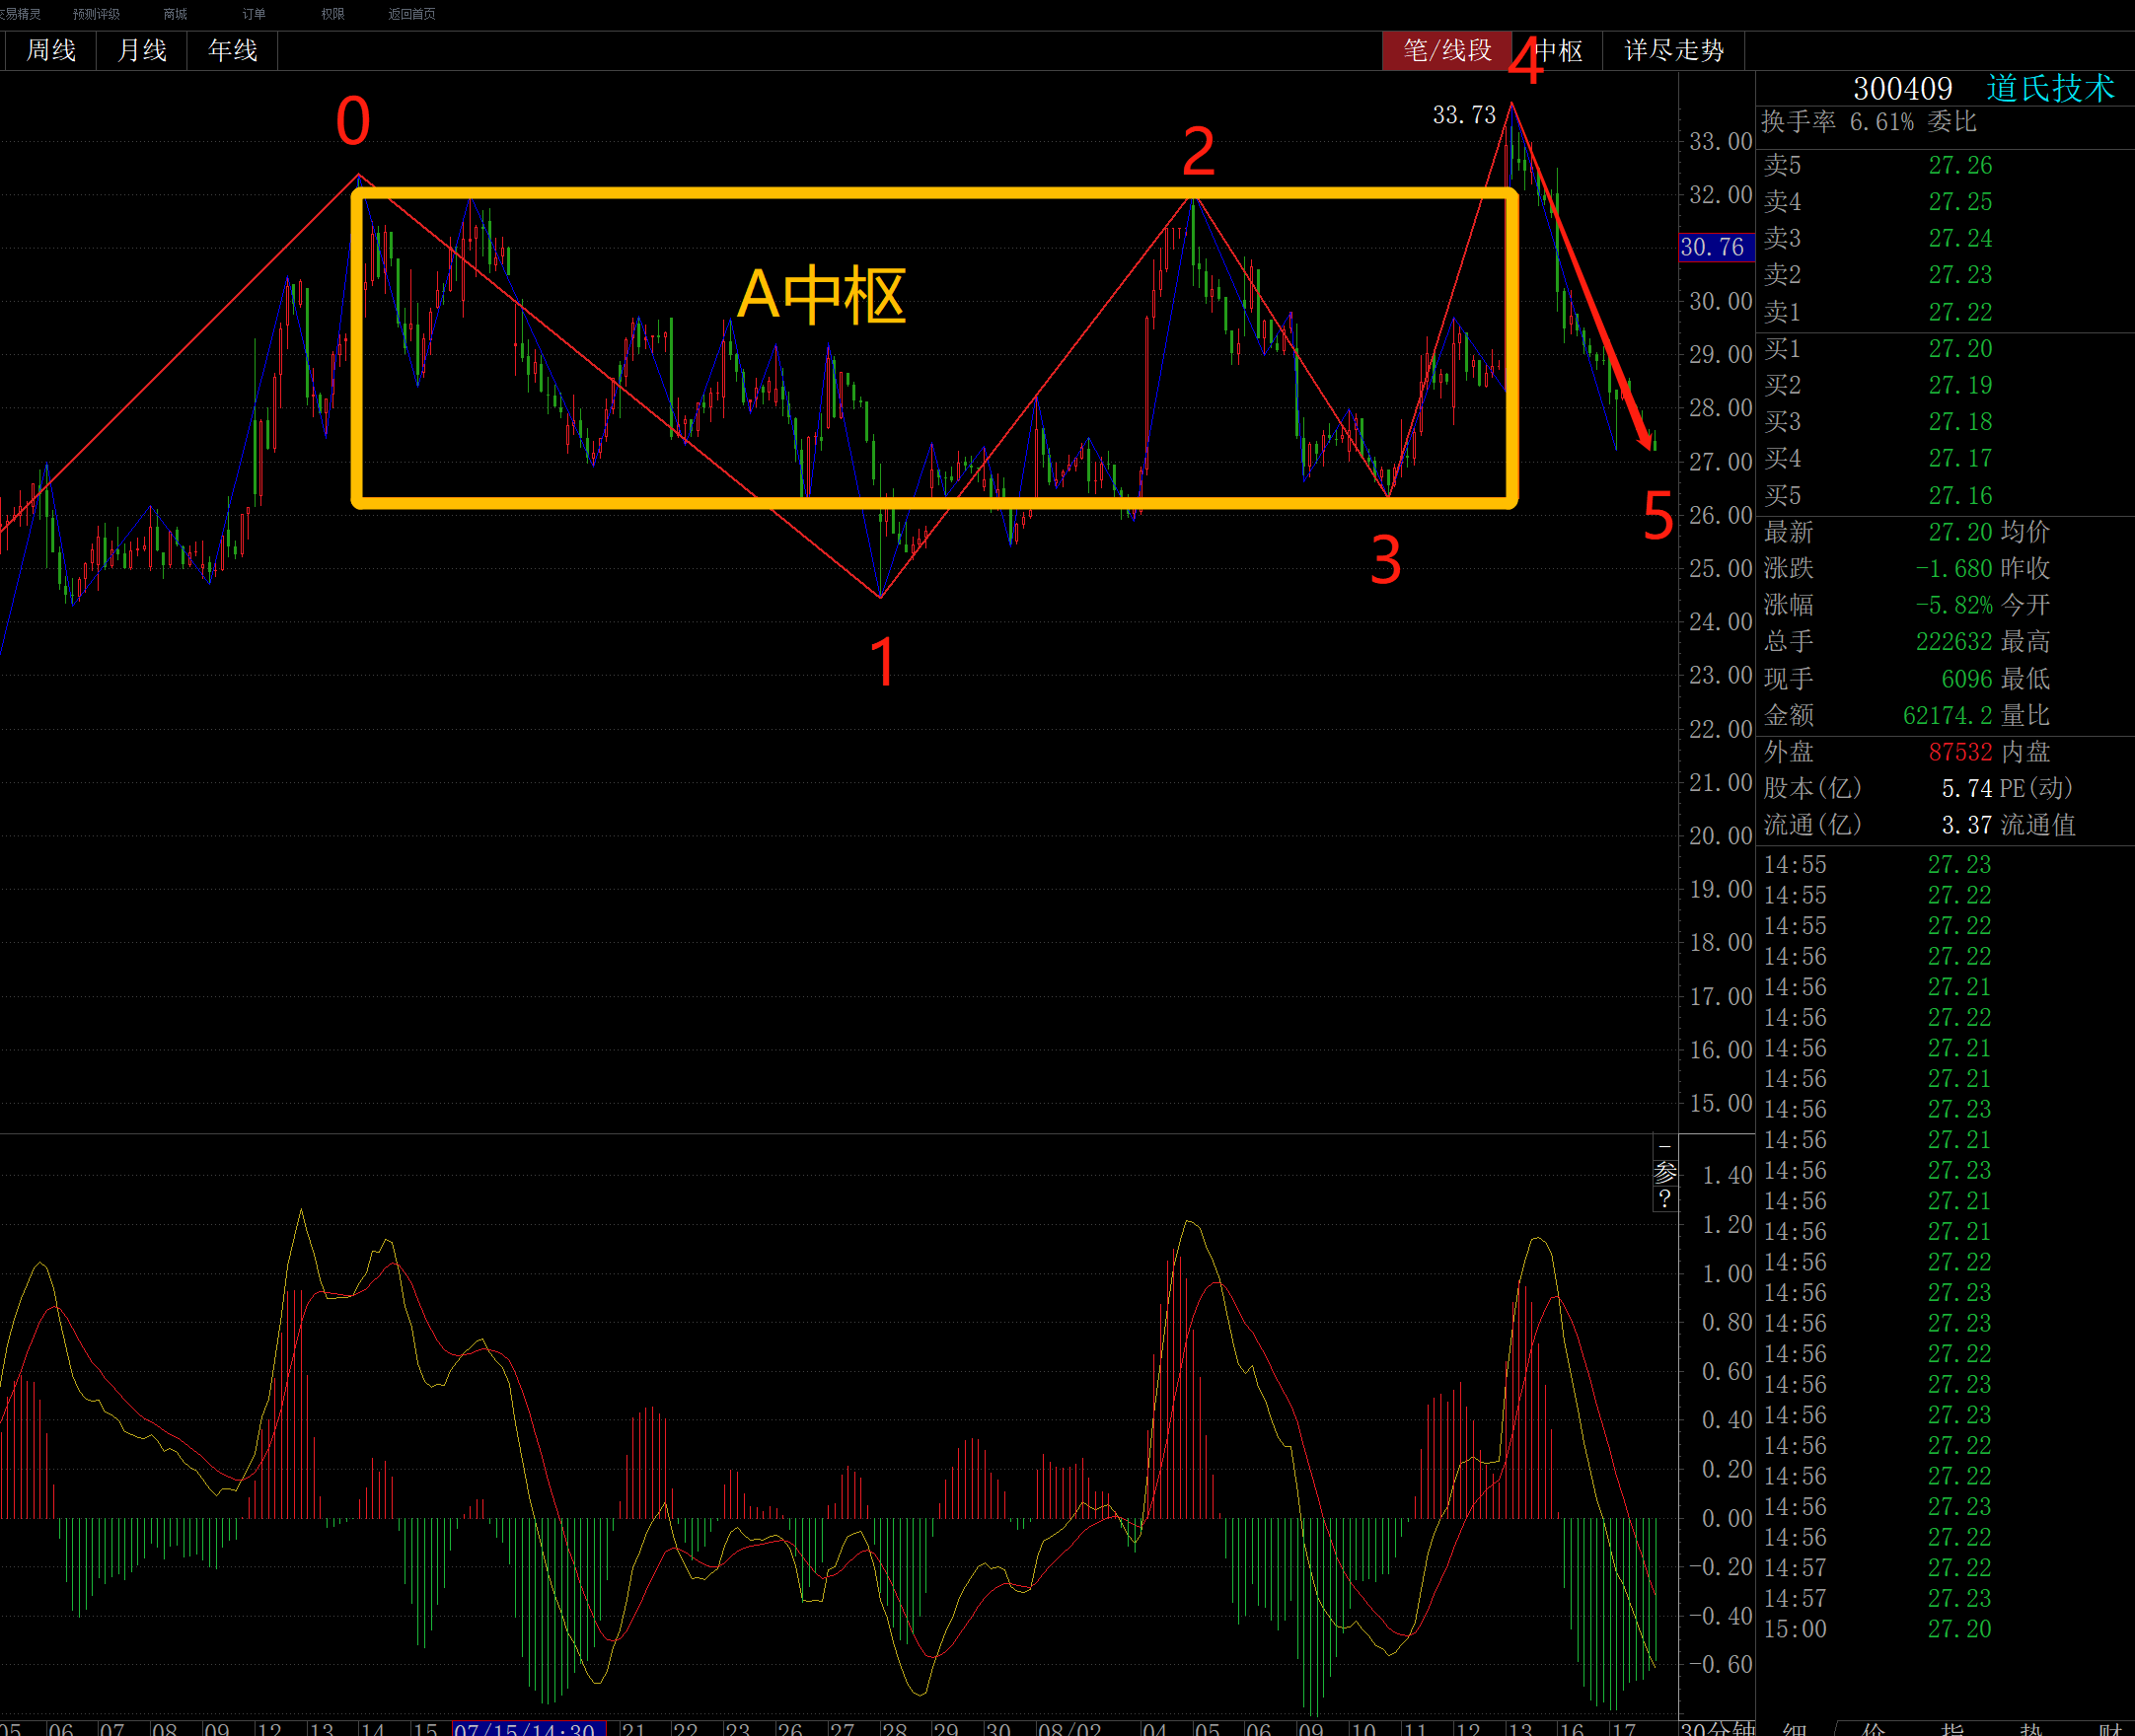The width and height of the screenshot is (2135, 1736).
Task: Click the 15:00 27.20 tick row
Action: coord(1945,1629)
